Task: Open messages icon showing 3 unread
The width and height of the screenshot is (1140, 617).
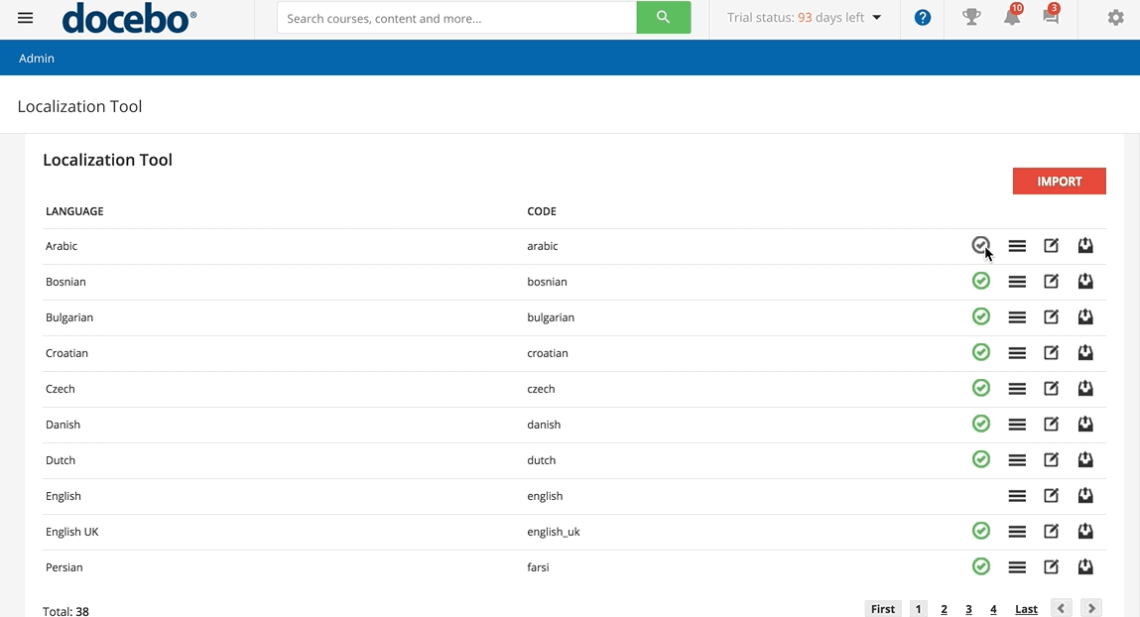Action: click(1050, 18)
